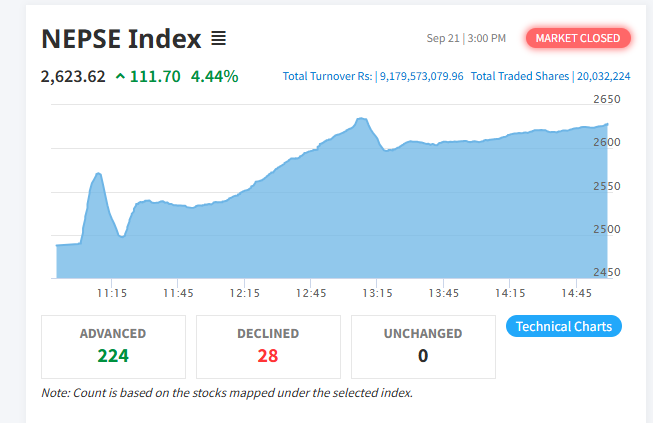The width and height of the screenshot is (653, 423).
Task: Click the 3:00 PM time label
Action: (487, 38)
